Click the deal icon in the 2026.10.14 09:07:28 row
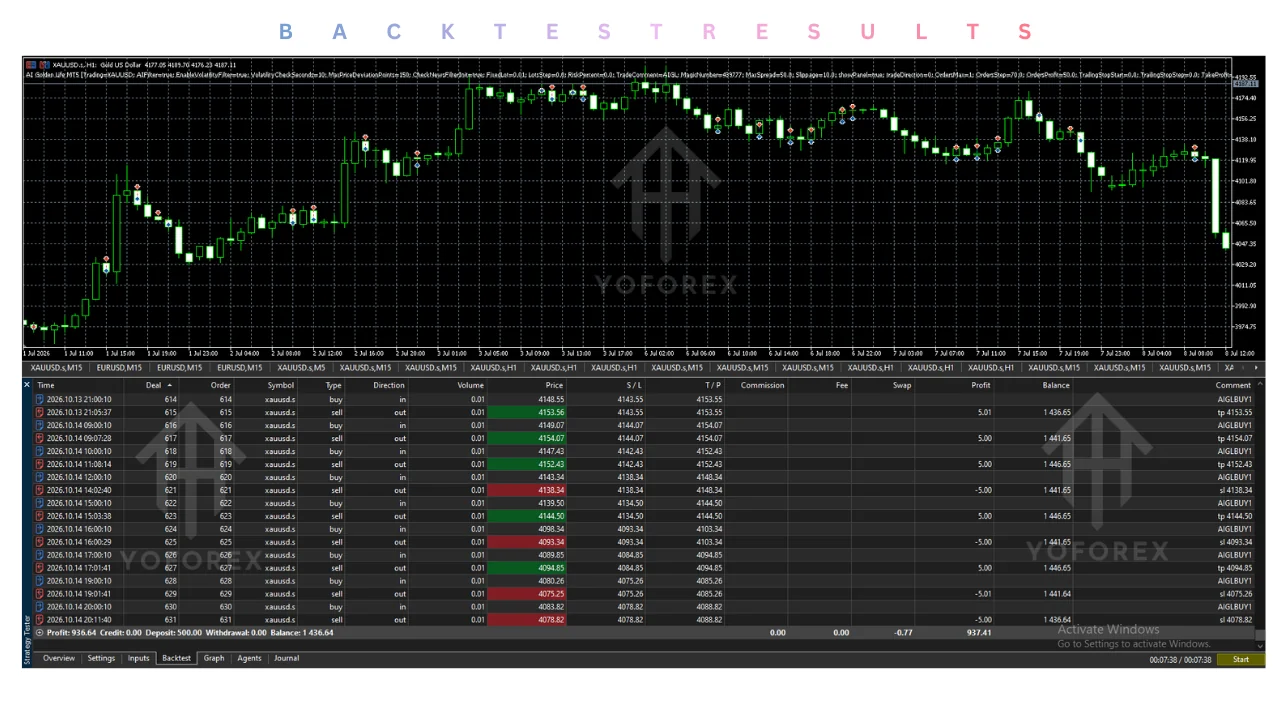The image size is (1280, 720). (40, 438)
